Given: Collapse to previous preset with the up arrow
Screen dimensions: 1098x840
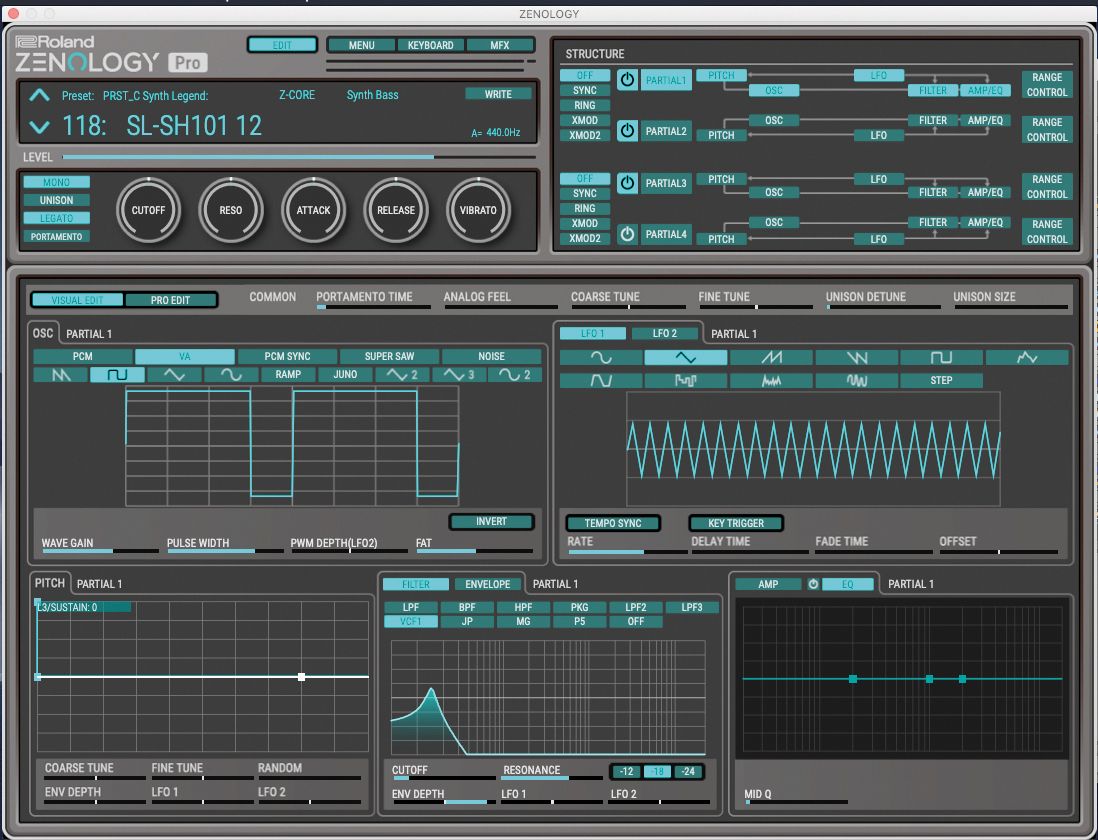Looking at the screenshot, I should coord(39,95).
